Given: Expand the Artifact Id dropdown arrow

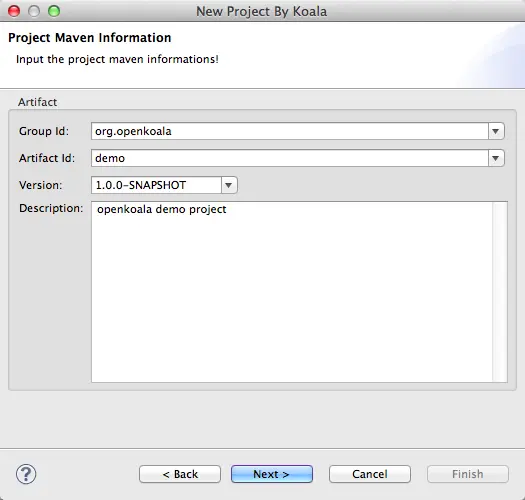Looking at the screenshot, I should pyautogui.click(x=496, y=158).
